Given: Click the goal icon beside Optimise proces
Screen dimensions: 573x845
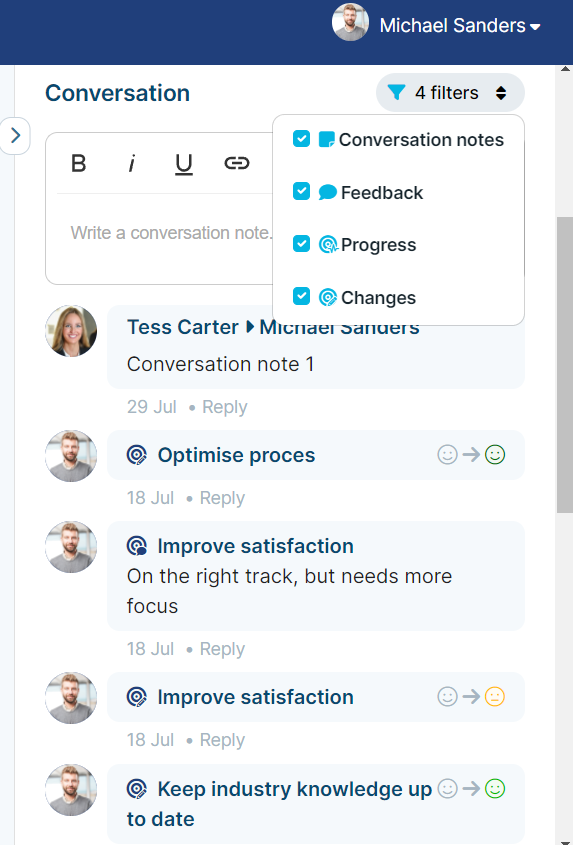Looking at the screenshot, I should click(137, 455).
